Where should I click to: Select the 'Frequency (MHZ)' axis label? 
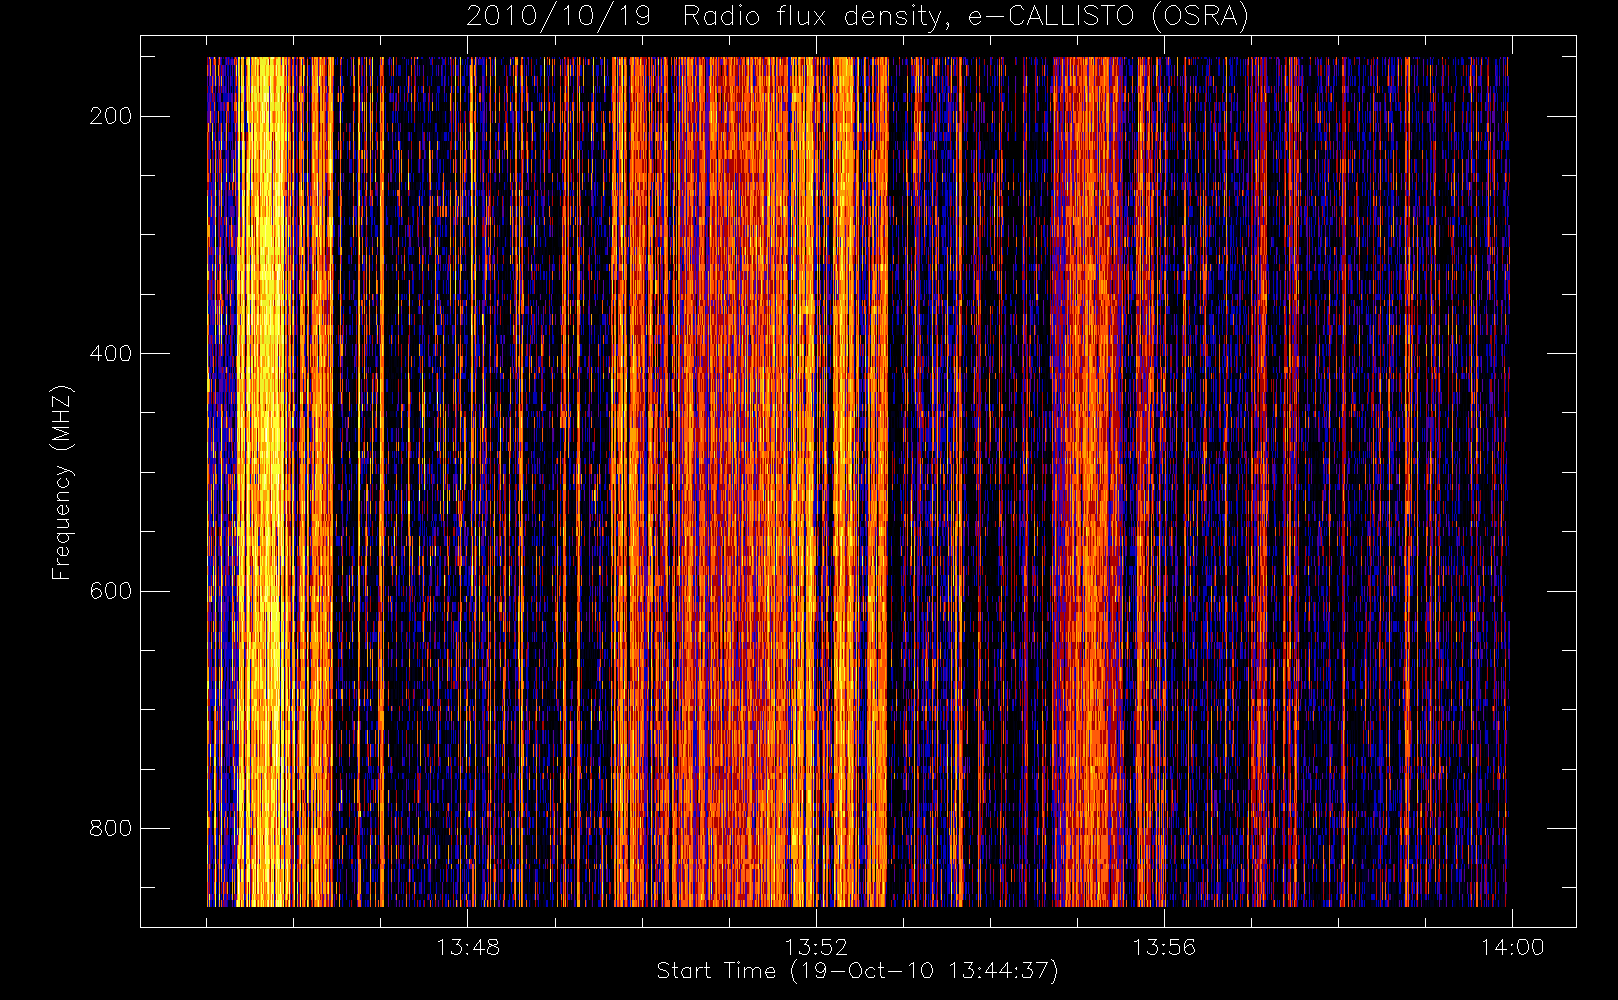click(x=62, y=482)
